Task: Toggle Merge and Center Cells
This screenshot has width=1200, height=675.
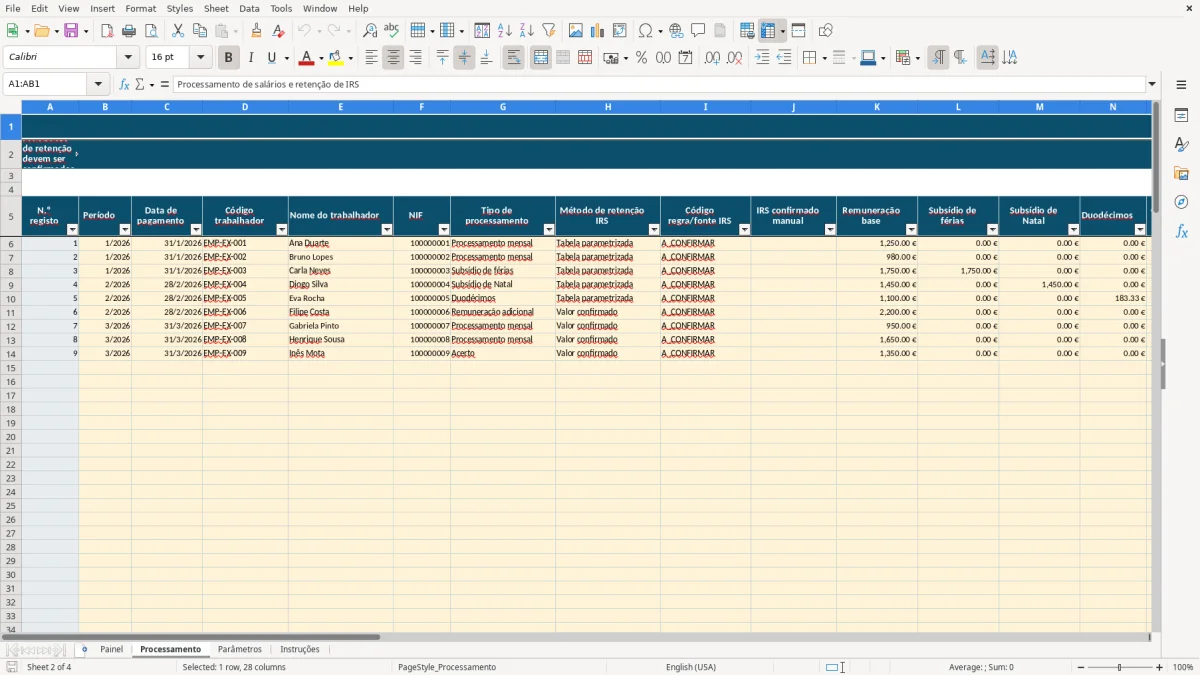Action: click(x=541, y=58)
